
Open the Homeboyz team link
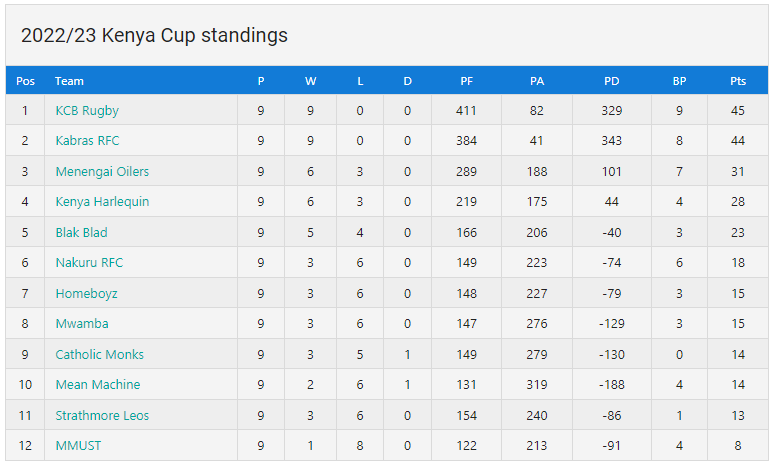(86, 293)
